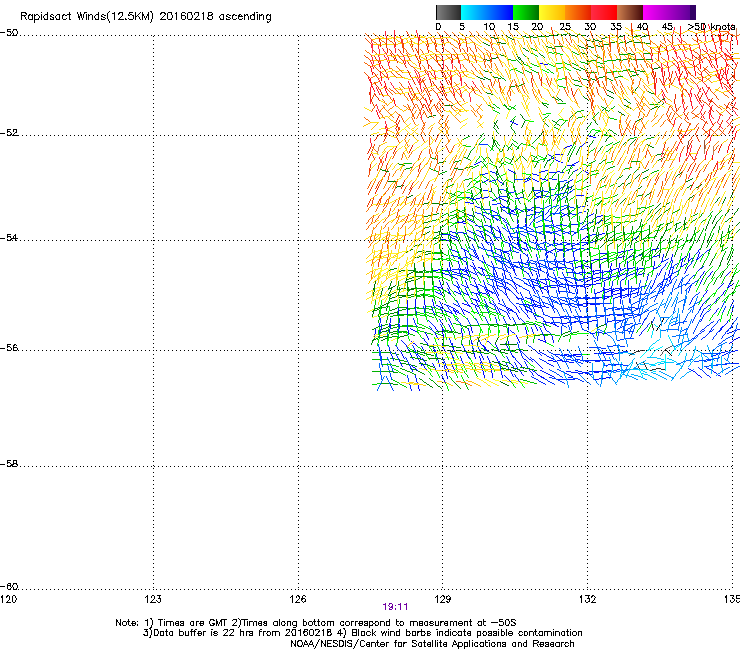Click the Rapidscat Winds chart title

(x=146, y=17)
